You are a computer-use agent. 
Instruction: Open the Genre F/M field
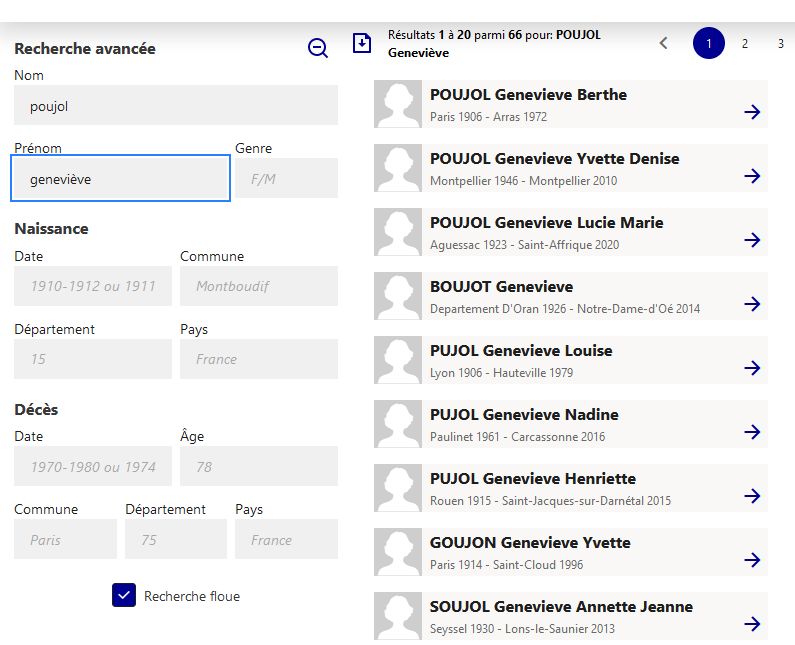(x=286, y=178)
